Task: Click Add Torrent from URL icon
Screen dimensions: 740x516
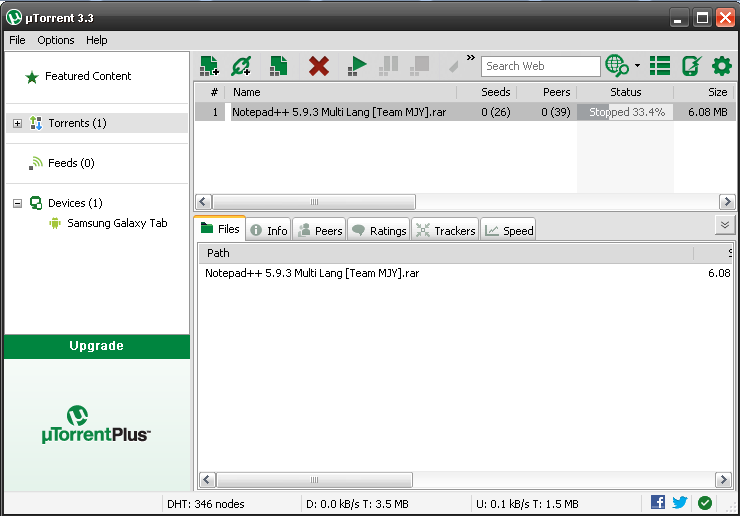Action: tap(241, 66)
